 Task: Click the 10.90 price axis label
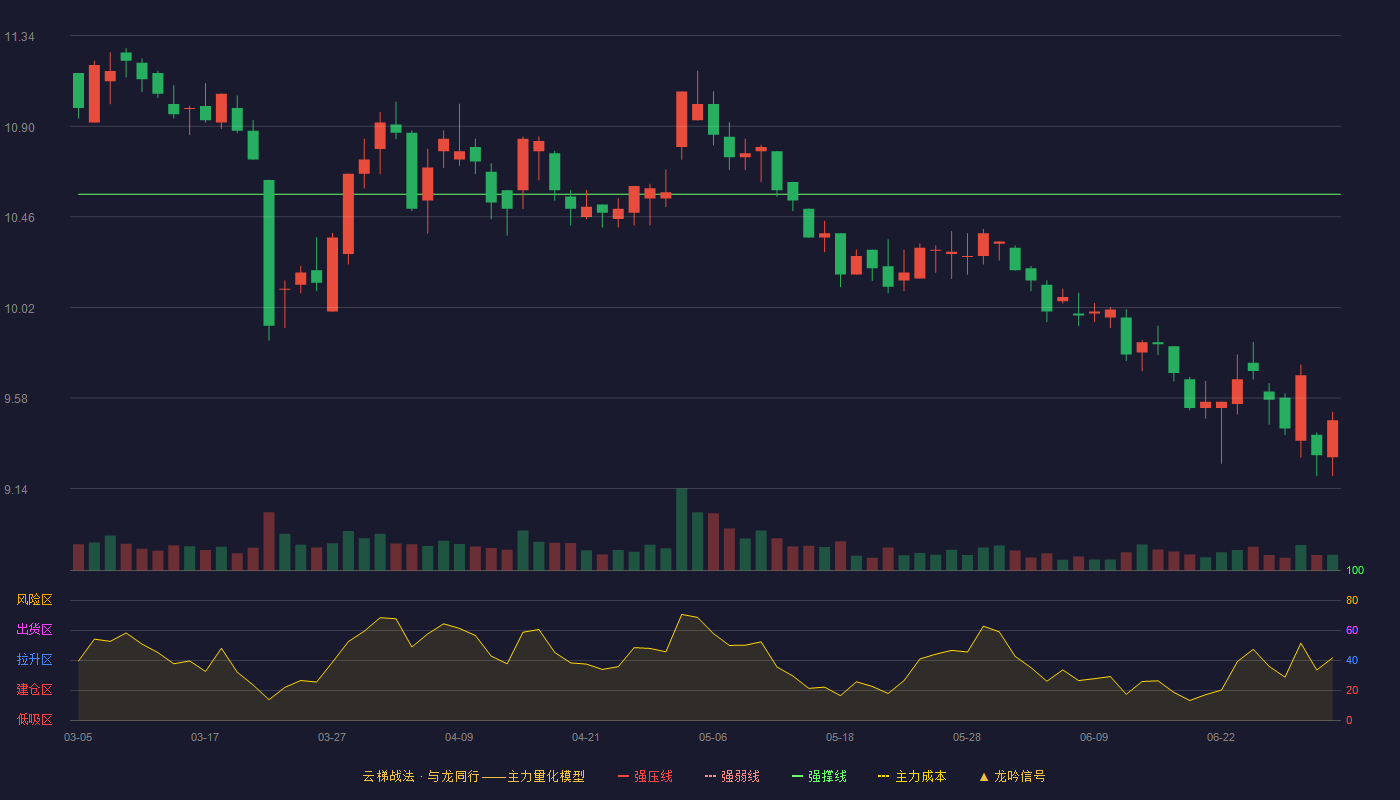point(19,127)
